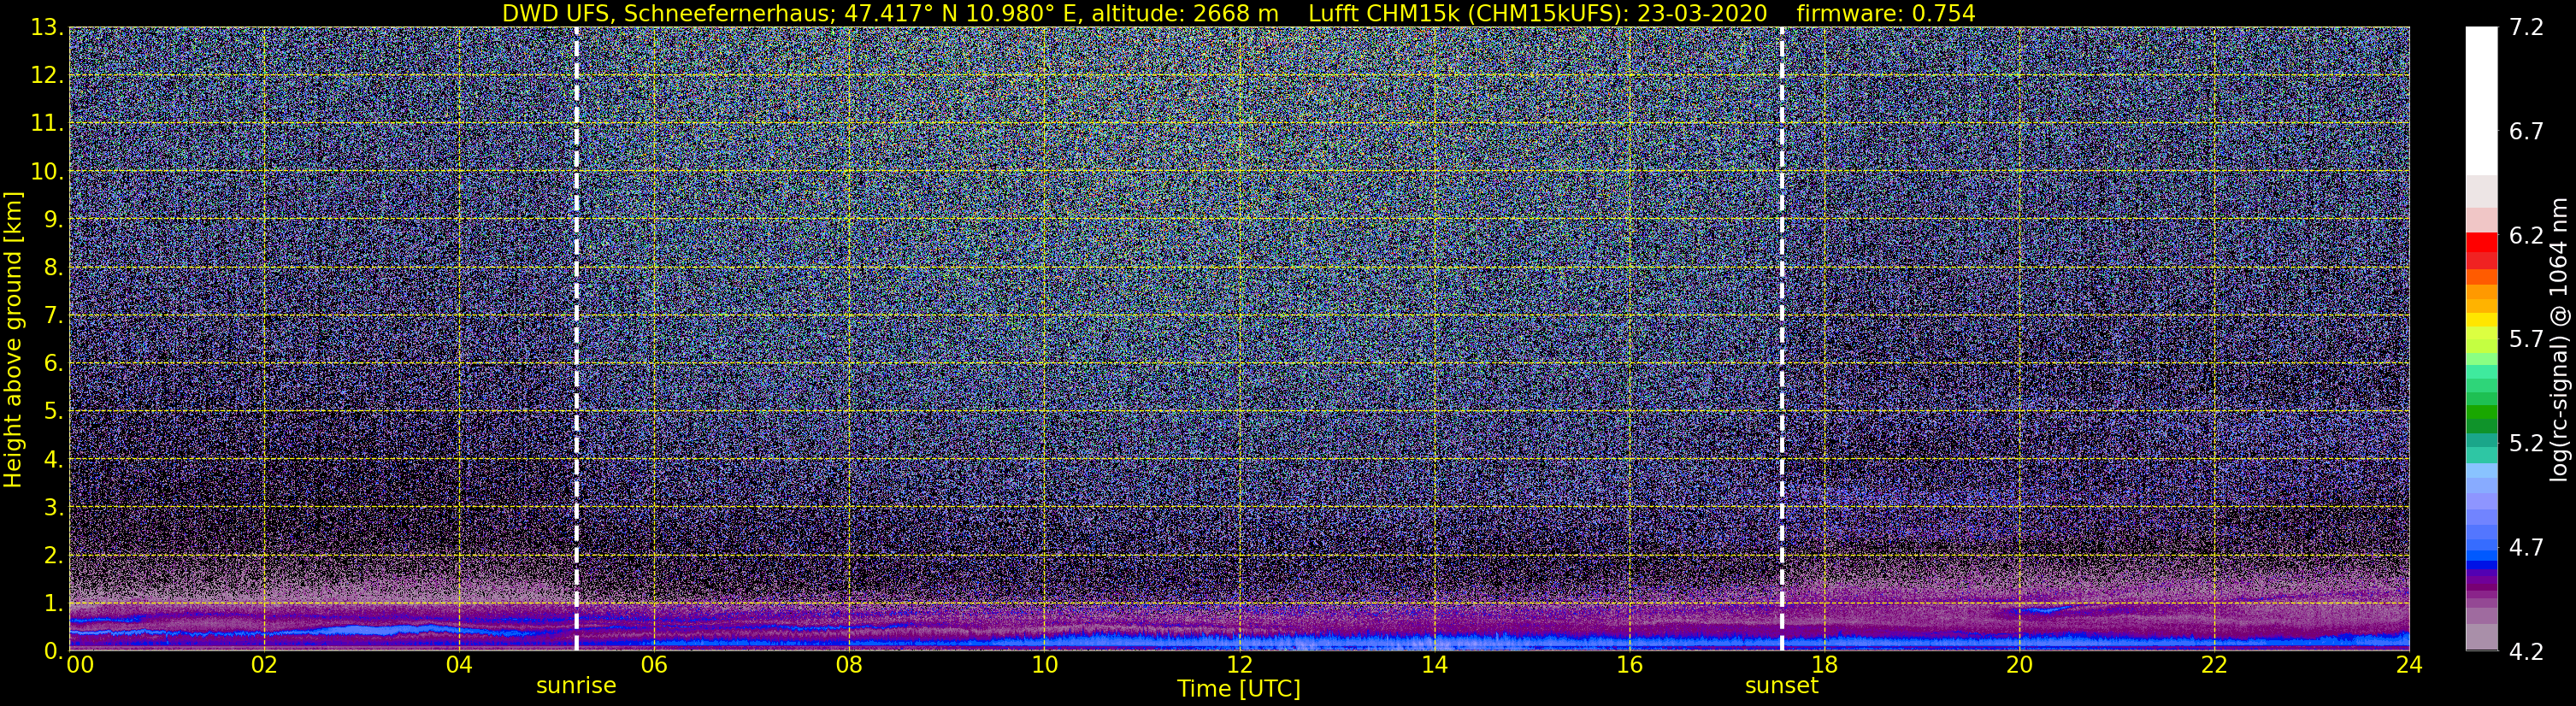Image resolution: width=2576 pixels, height=706 pixels.
Task: Click the colorbar tick value 6.7
Action: pyautogui.click(x=2526, y=132)
